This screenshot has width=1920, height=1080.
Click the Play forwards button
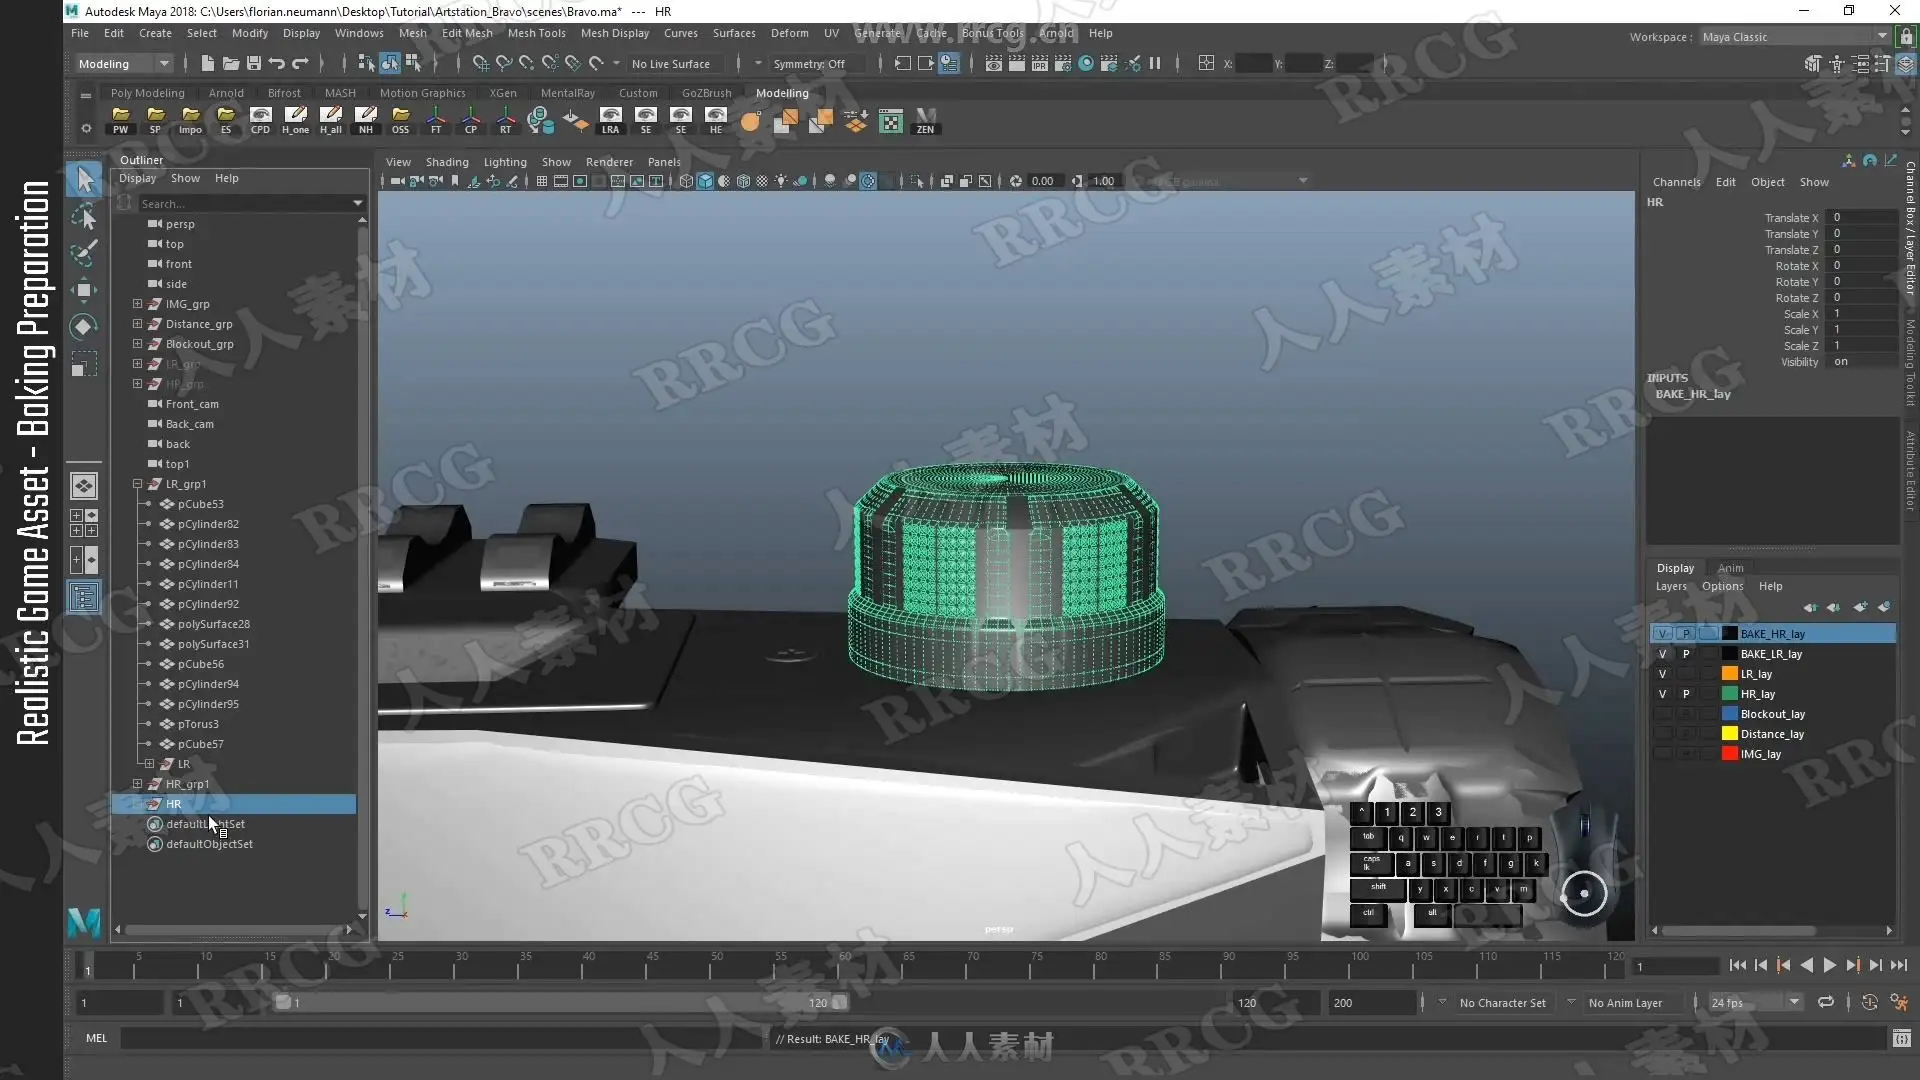[x=1829, y=966]
